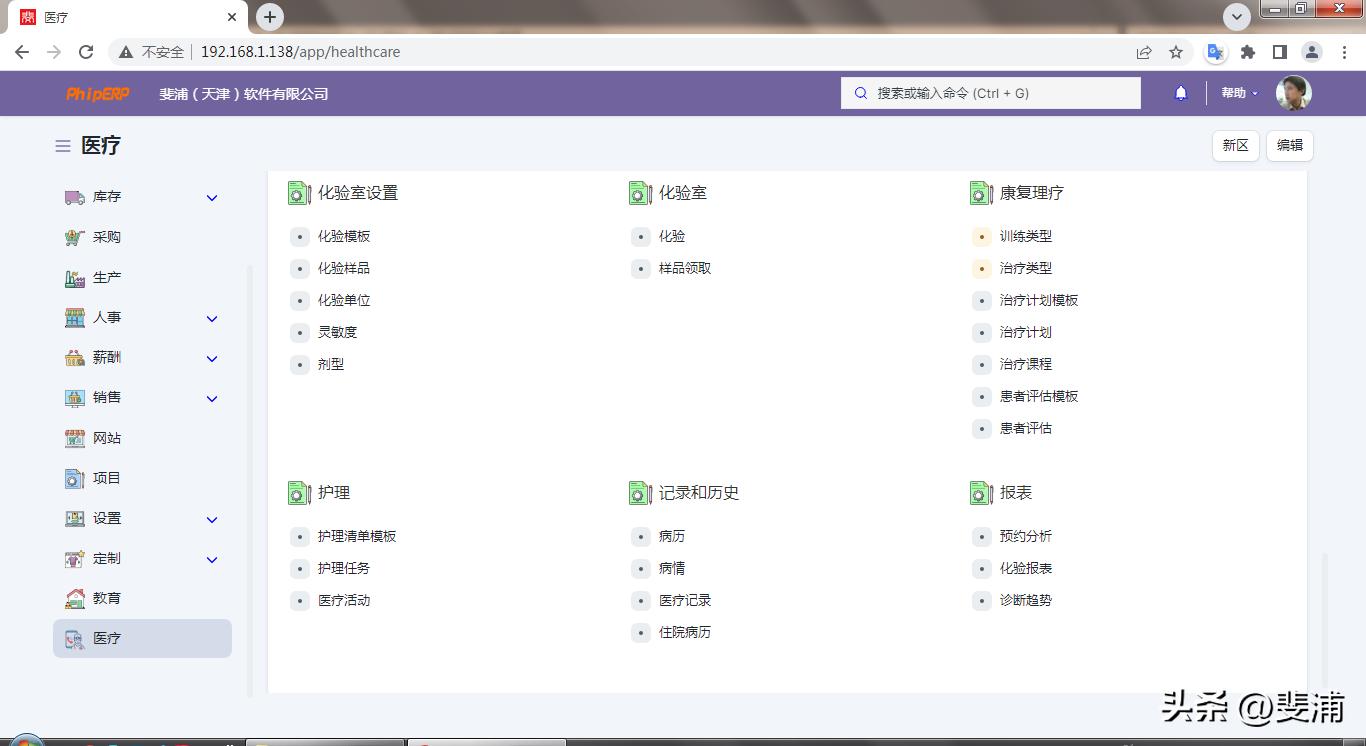Click the 网站 storefront icon in sidebar
This screenshot has height=746, width=1366.
click(x=75, y=438)
